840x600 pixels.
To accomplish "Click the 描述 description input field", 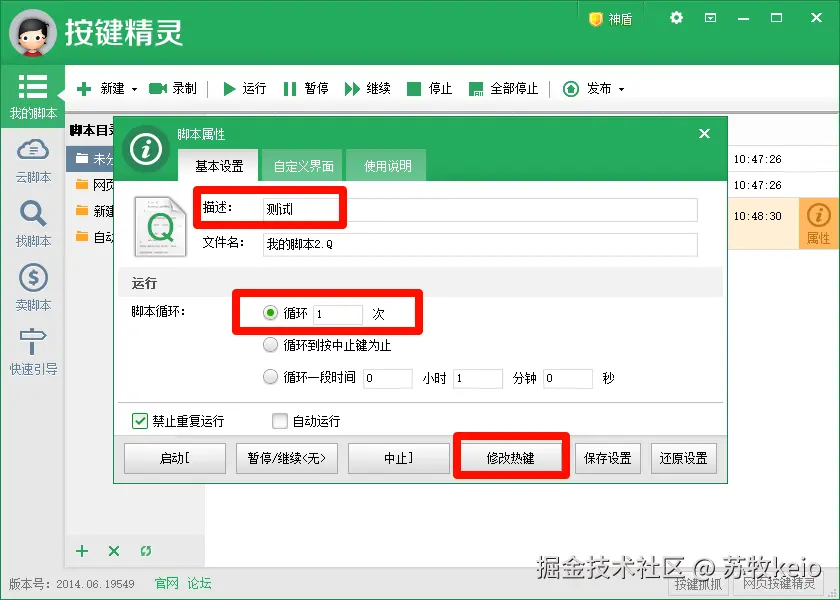I will [x=480, y=209].
